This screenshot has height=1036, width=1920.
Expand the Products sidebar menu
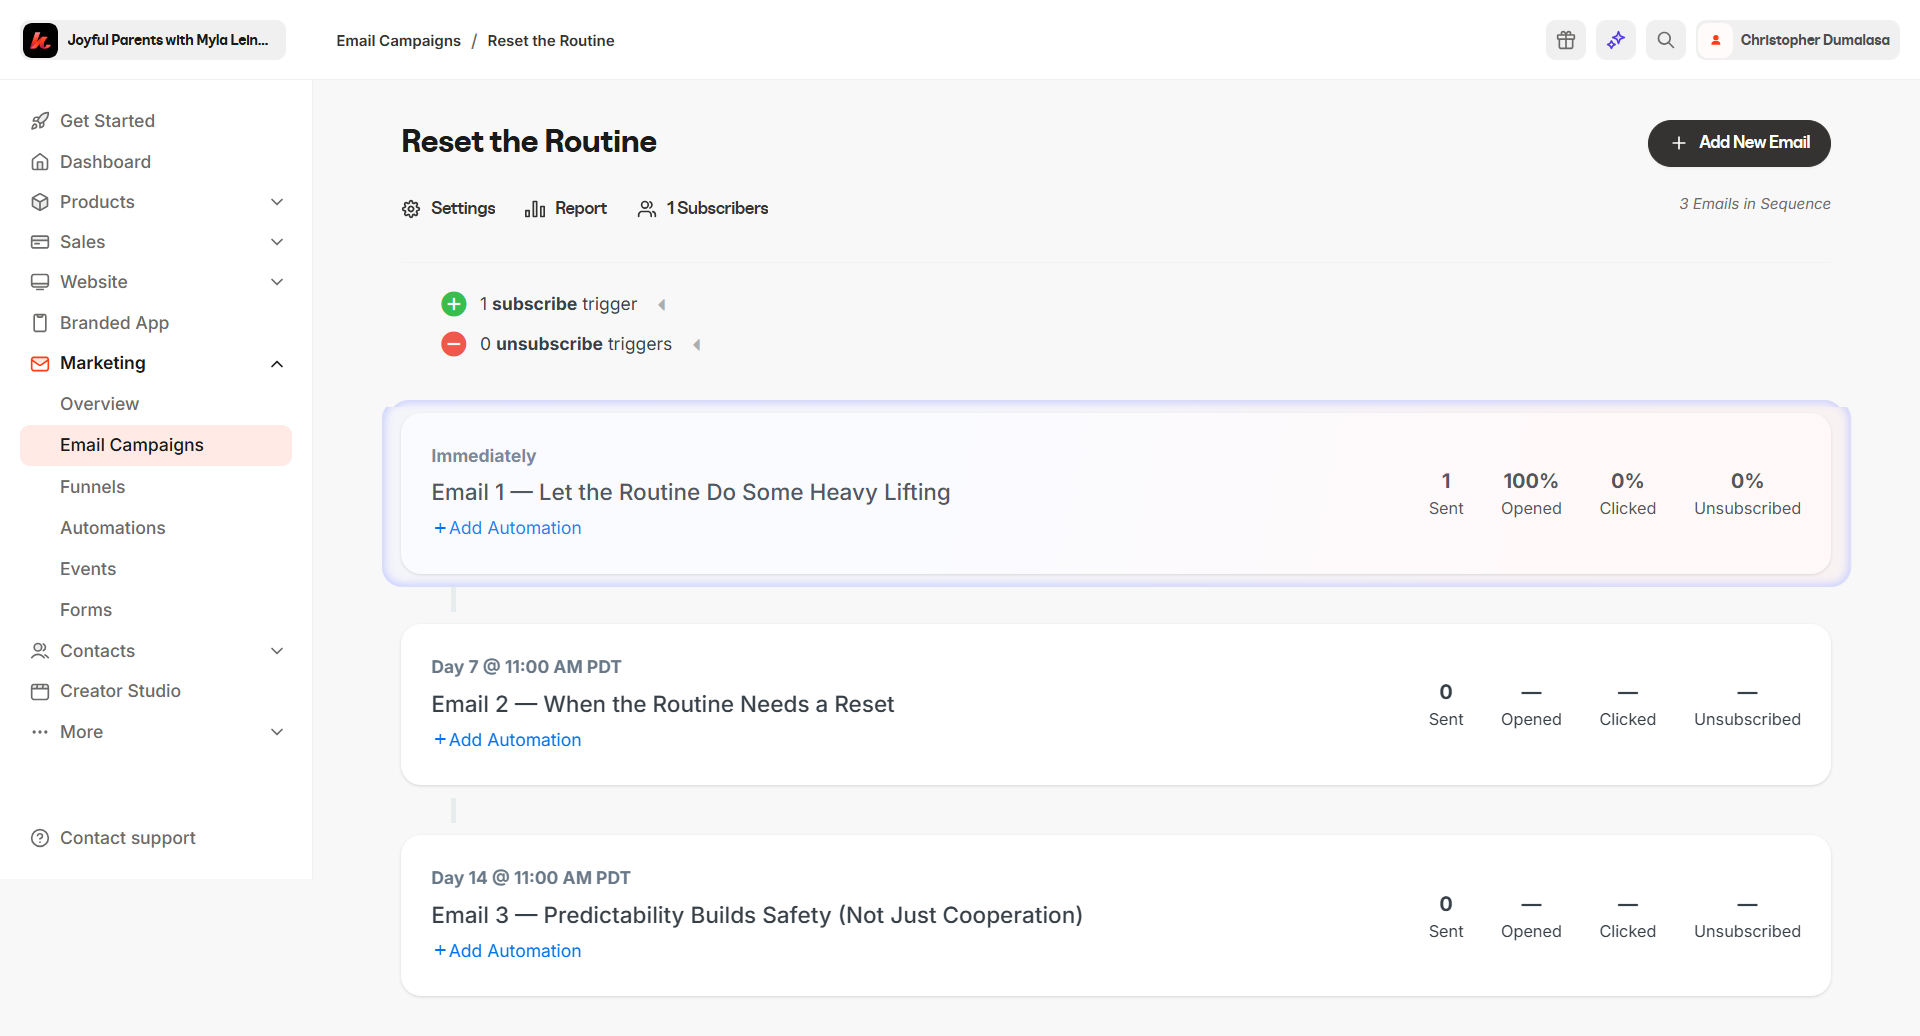click(277, 202)
